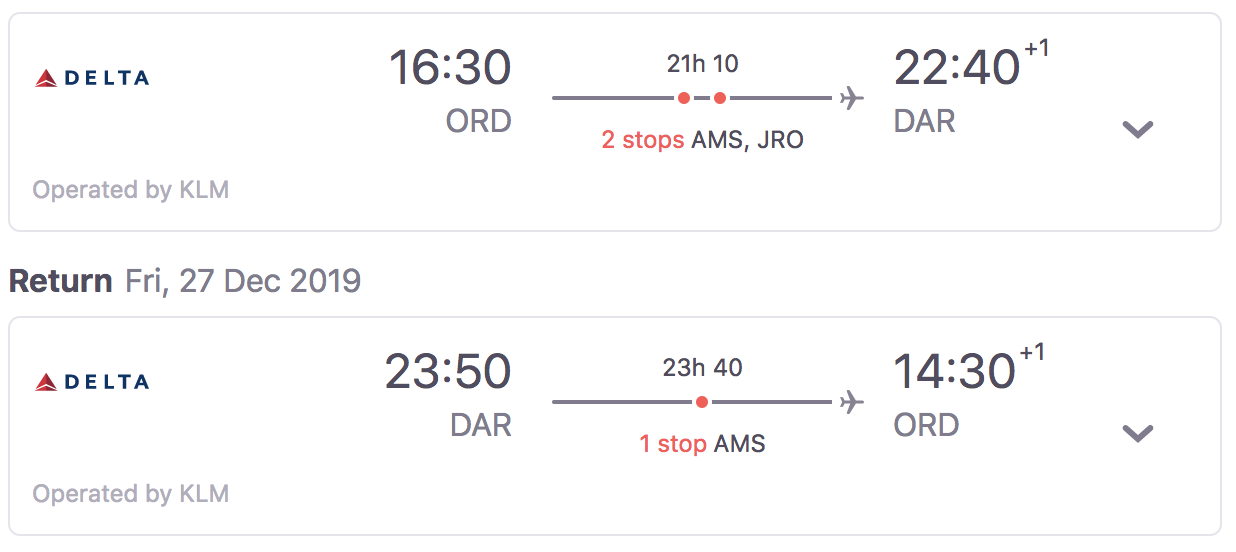Expand the return DAR to ORD flight details
The height and width of the screenshot is (552, 1236).
pyautogui.click(x=1138, y=433)
